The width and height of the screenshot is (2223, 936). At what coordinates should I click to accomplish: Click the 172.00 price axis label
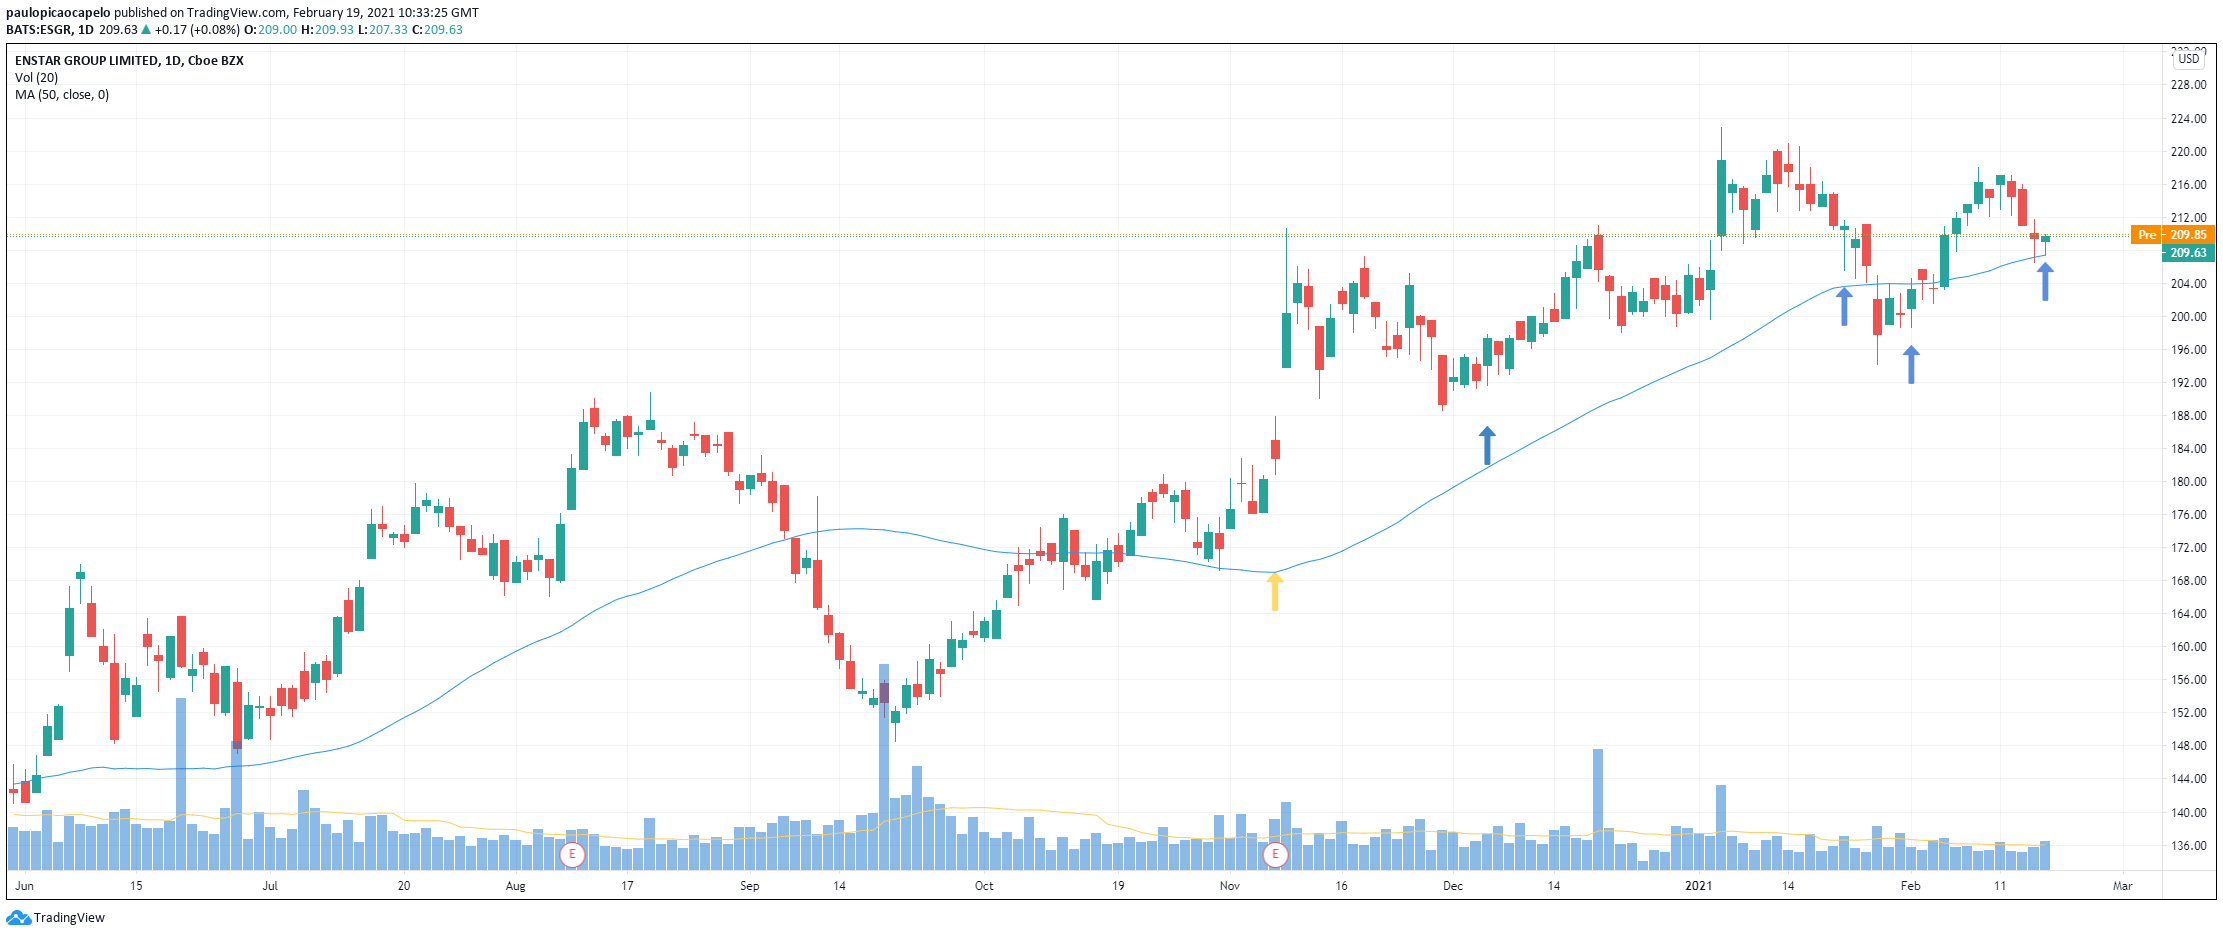(x=2188, y=548)
